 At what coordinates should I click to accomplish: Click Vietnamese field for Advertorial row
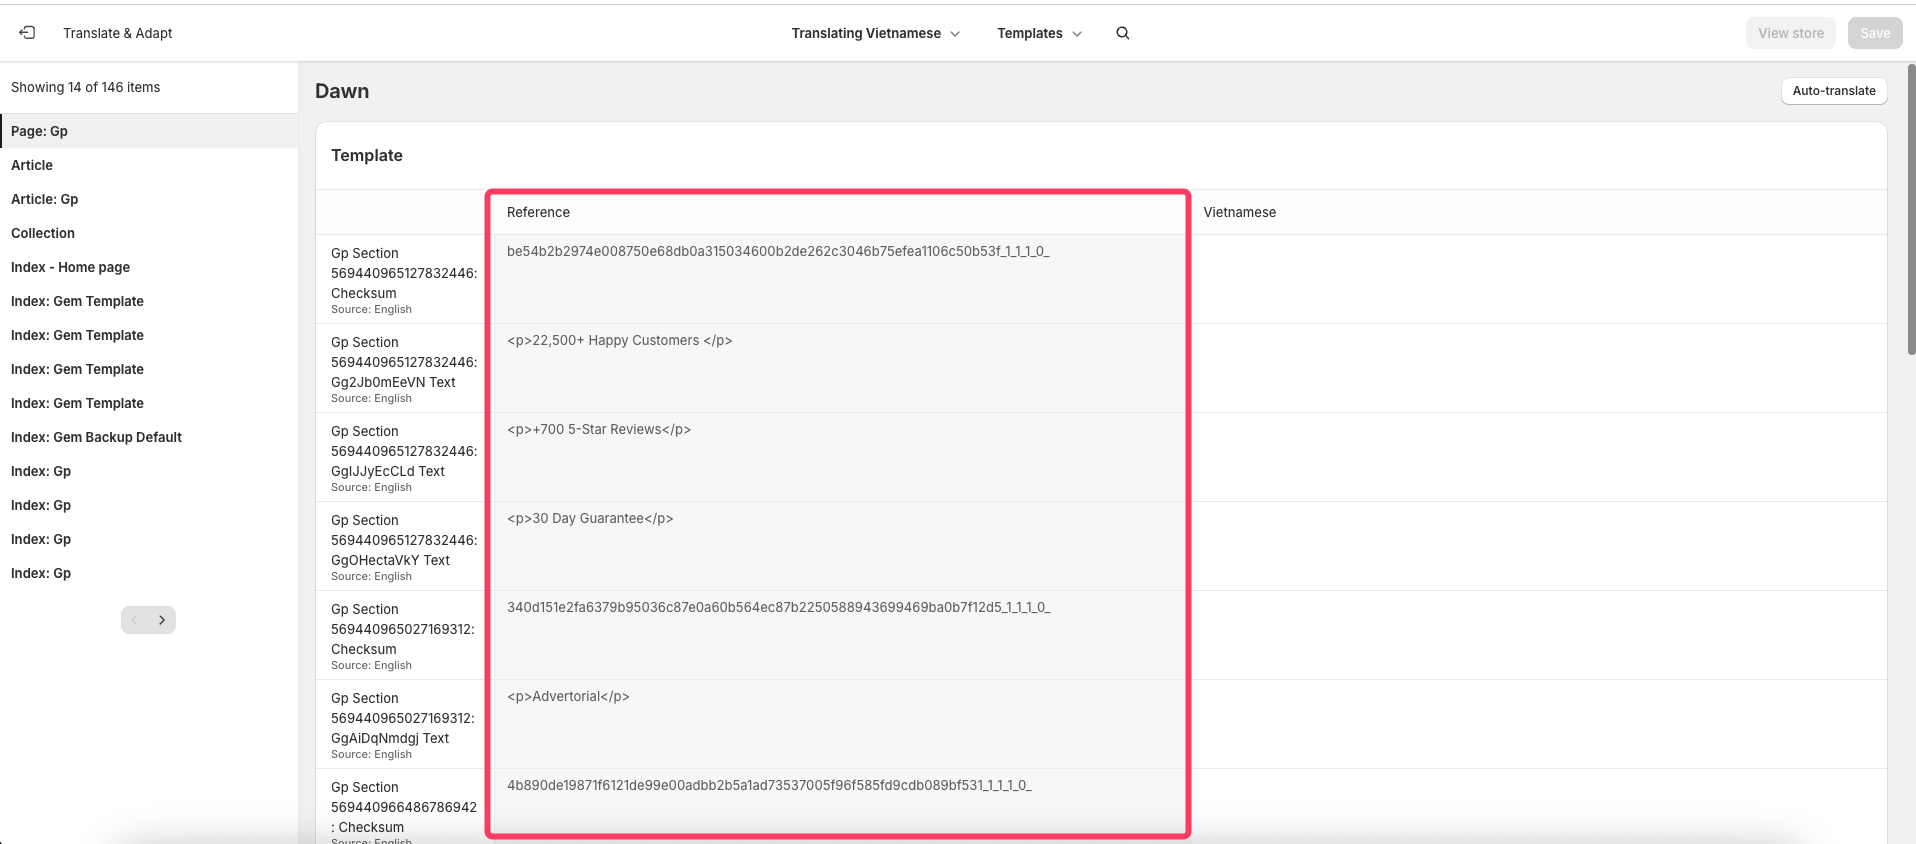1536,723
